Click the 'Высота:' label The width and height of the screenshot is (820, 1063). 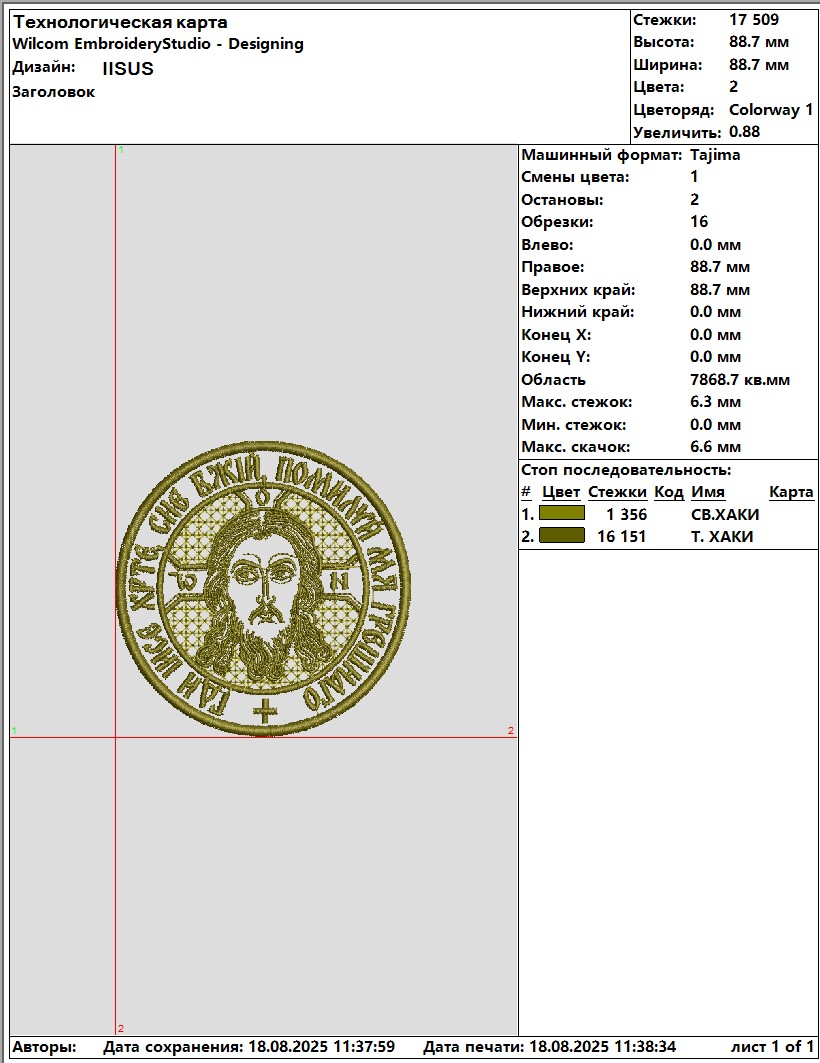[664, 42]
